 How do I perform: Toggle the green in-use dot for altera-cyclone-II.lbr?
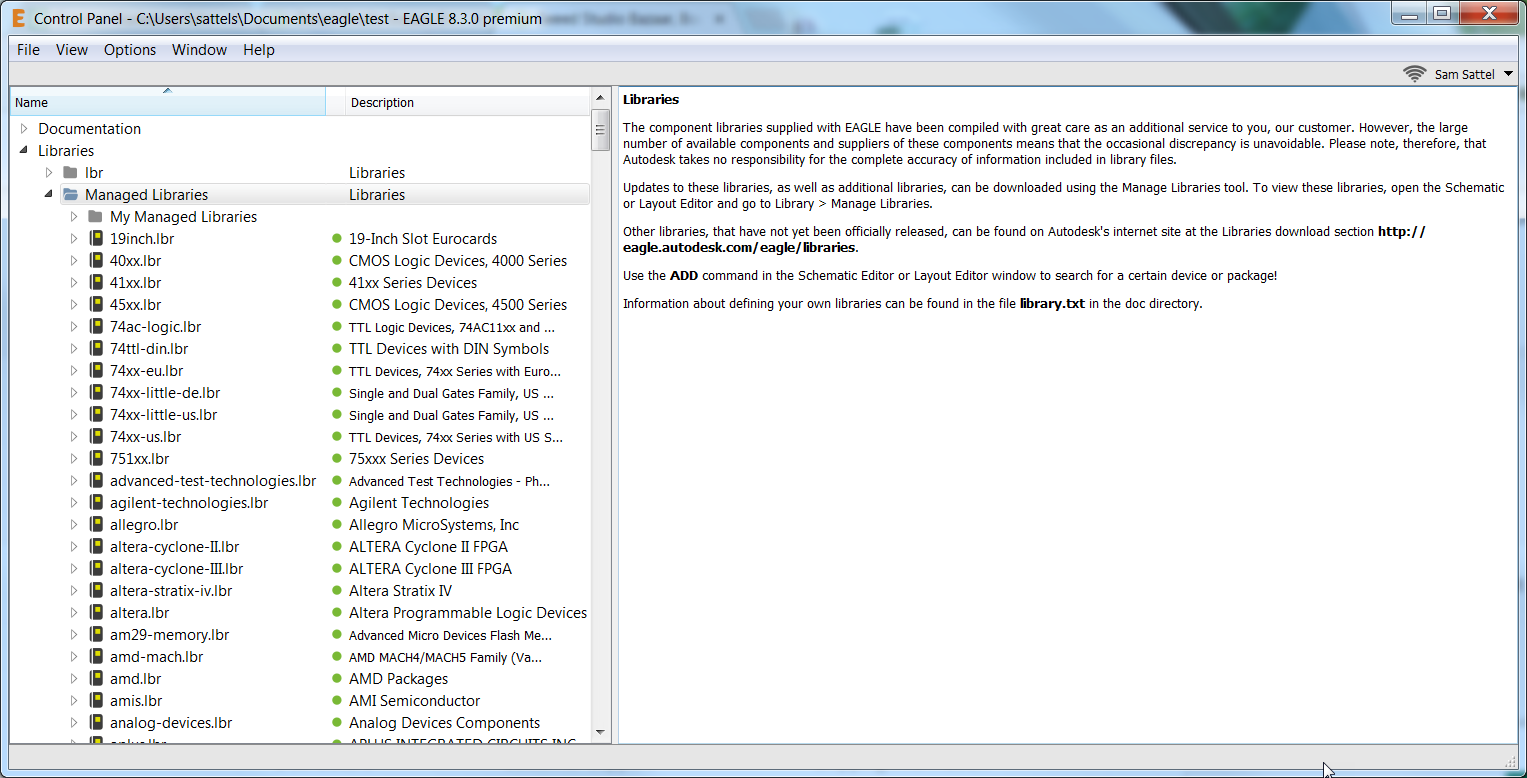pos(337,547)
